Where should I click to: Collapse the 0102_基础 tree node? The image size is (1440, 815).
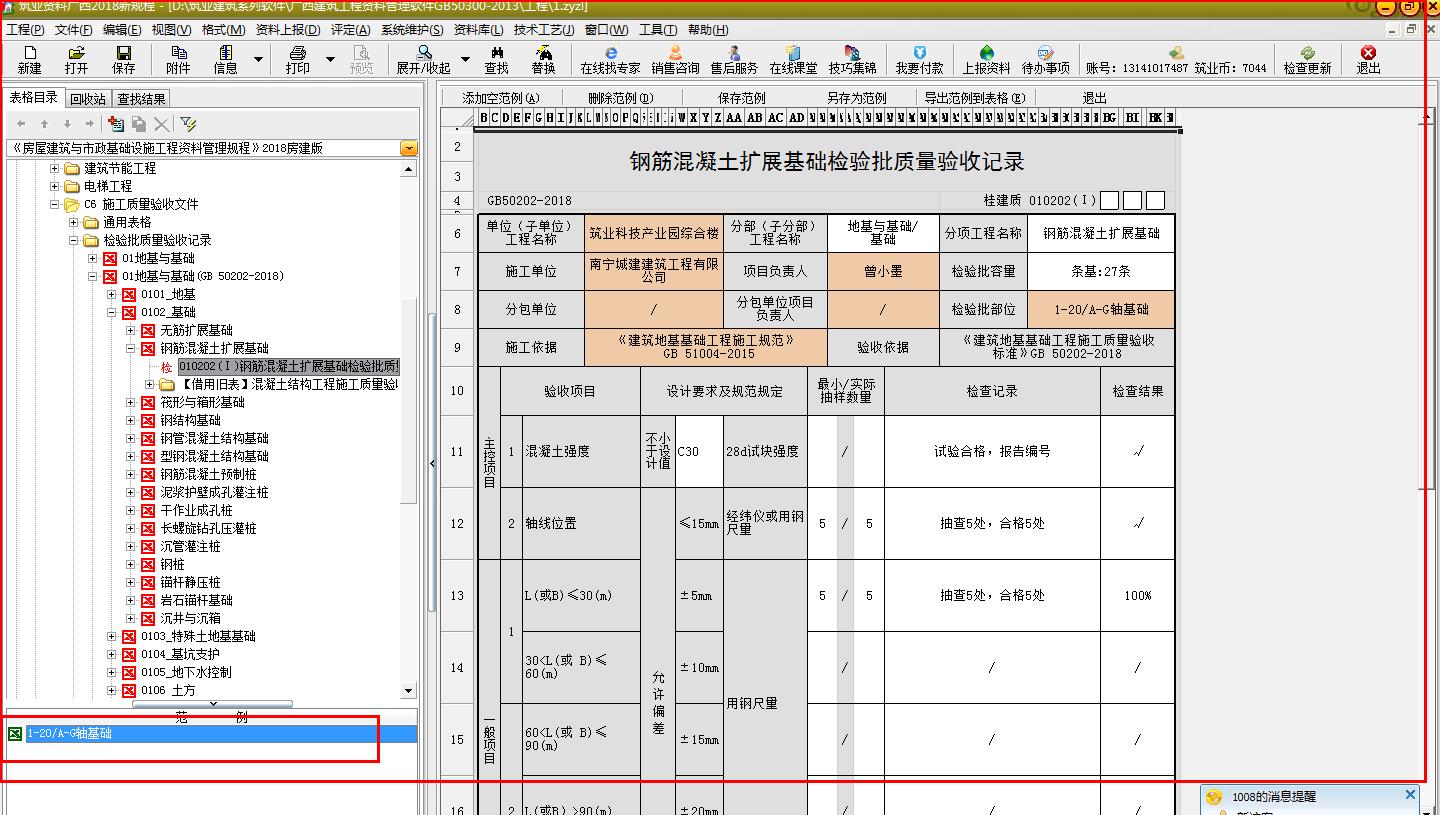112,312
